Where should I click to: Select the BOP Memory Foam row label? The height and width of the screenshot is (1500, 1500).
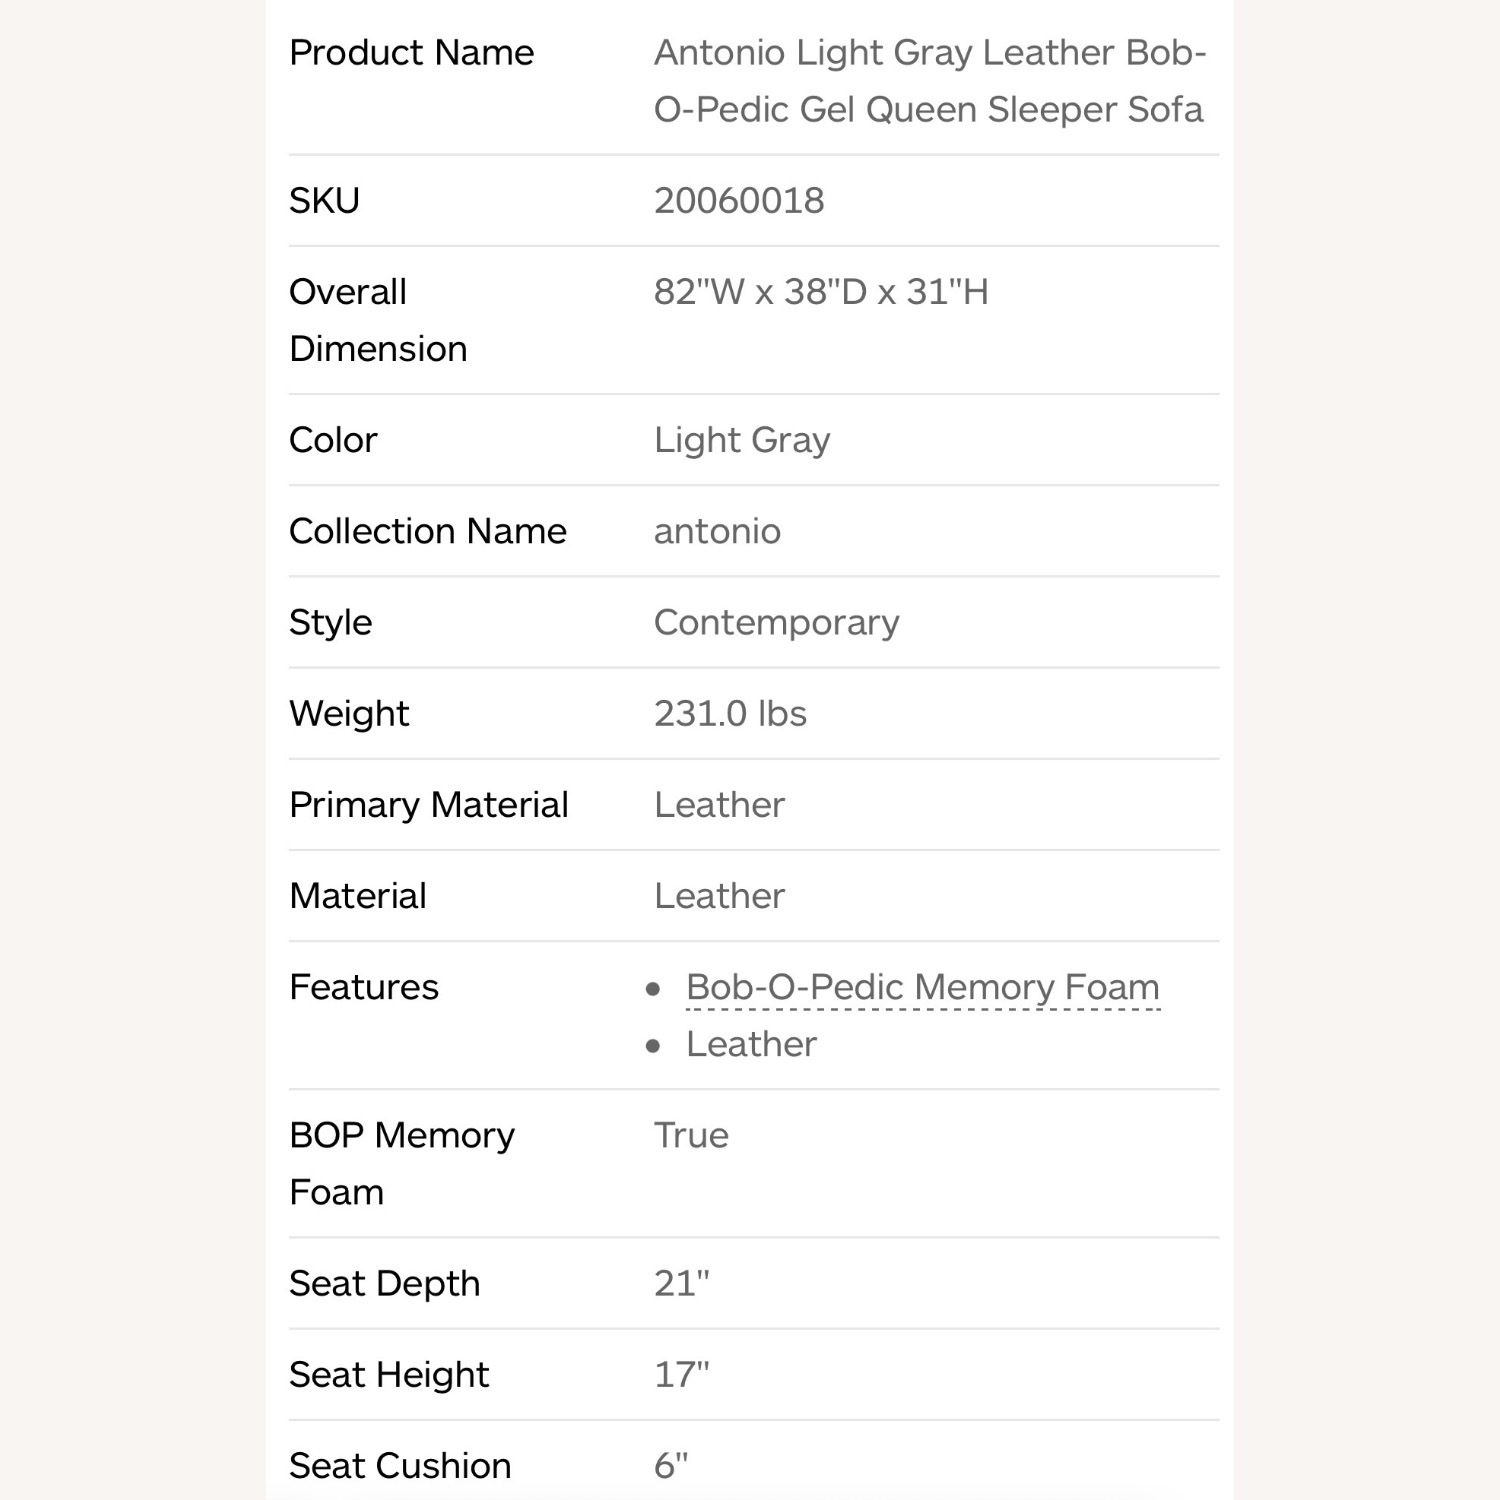pyautogui.click(x=401, y=1163)
